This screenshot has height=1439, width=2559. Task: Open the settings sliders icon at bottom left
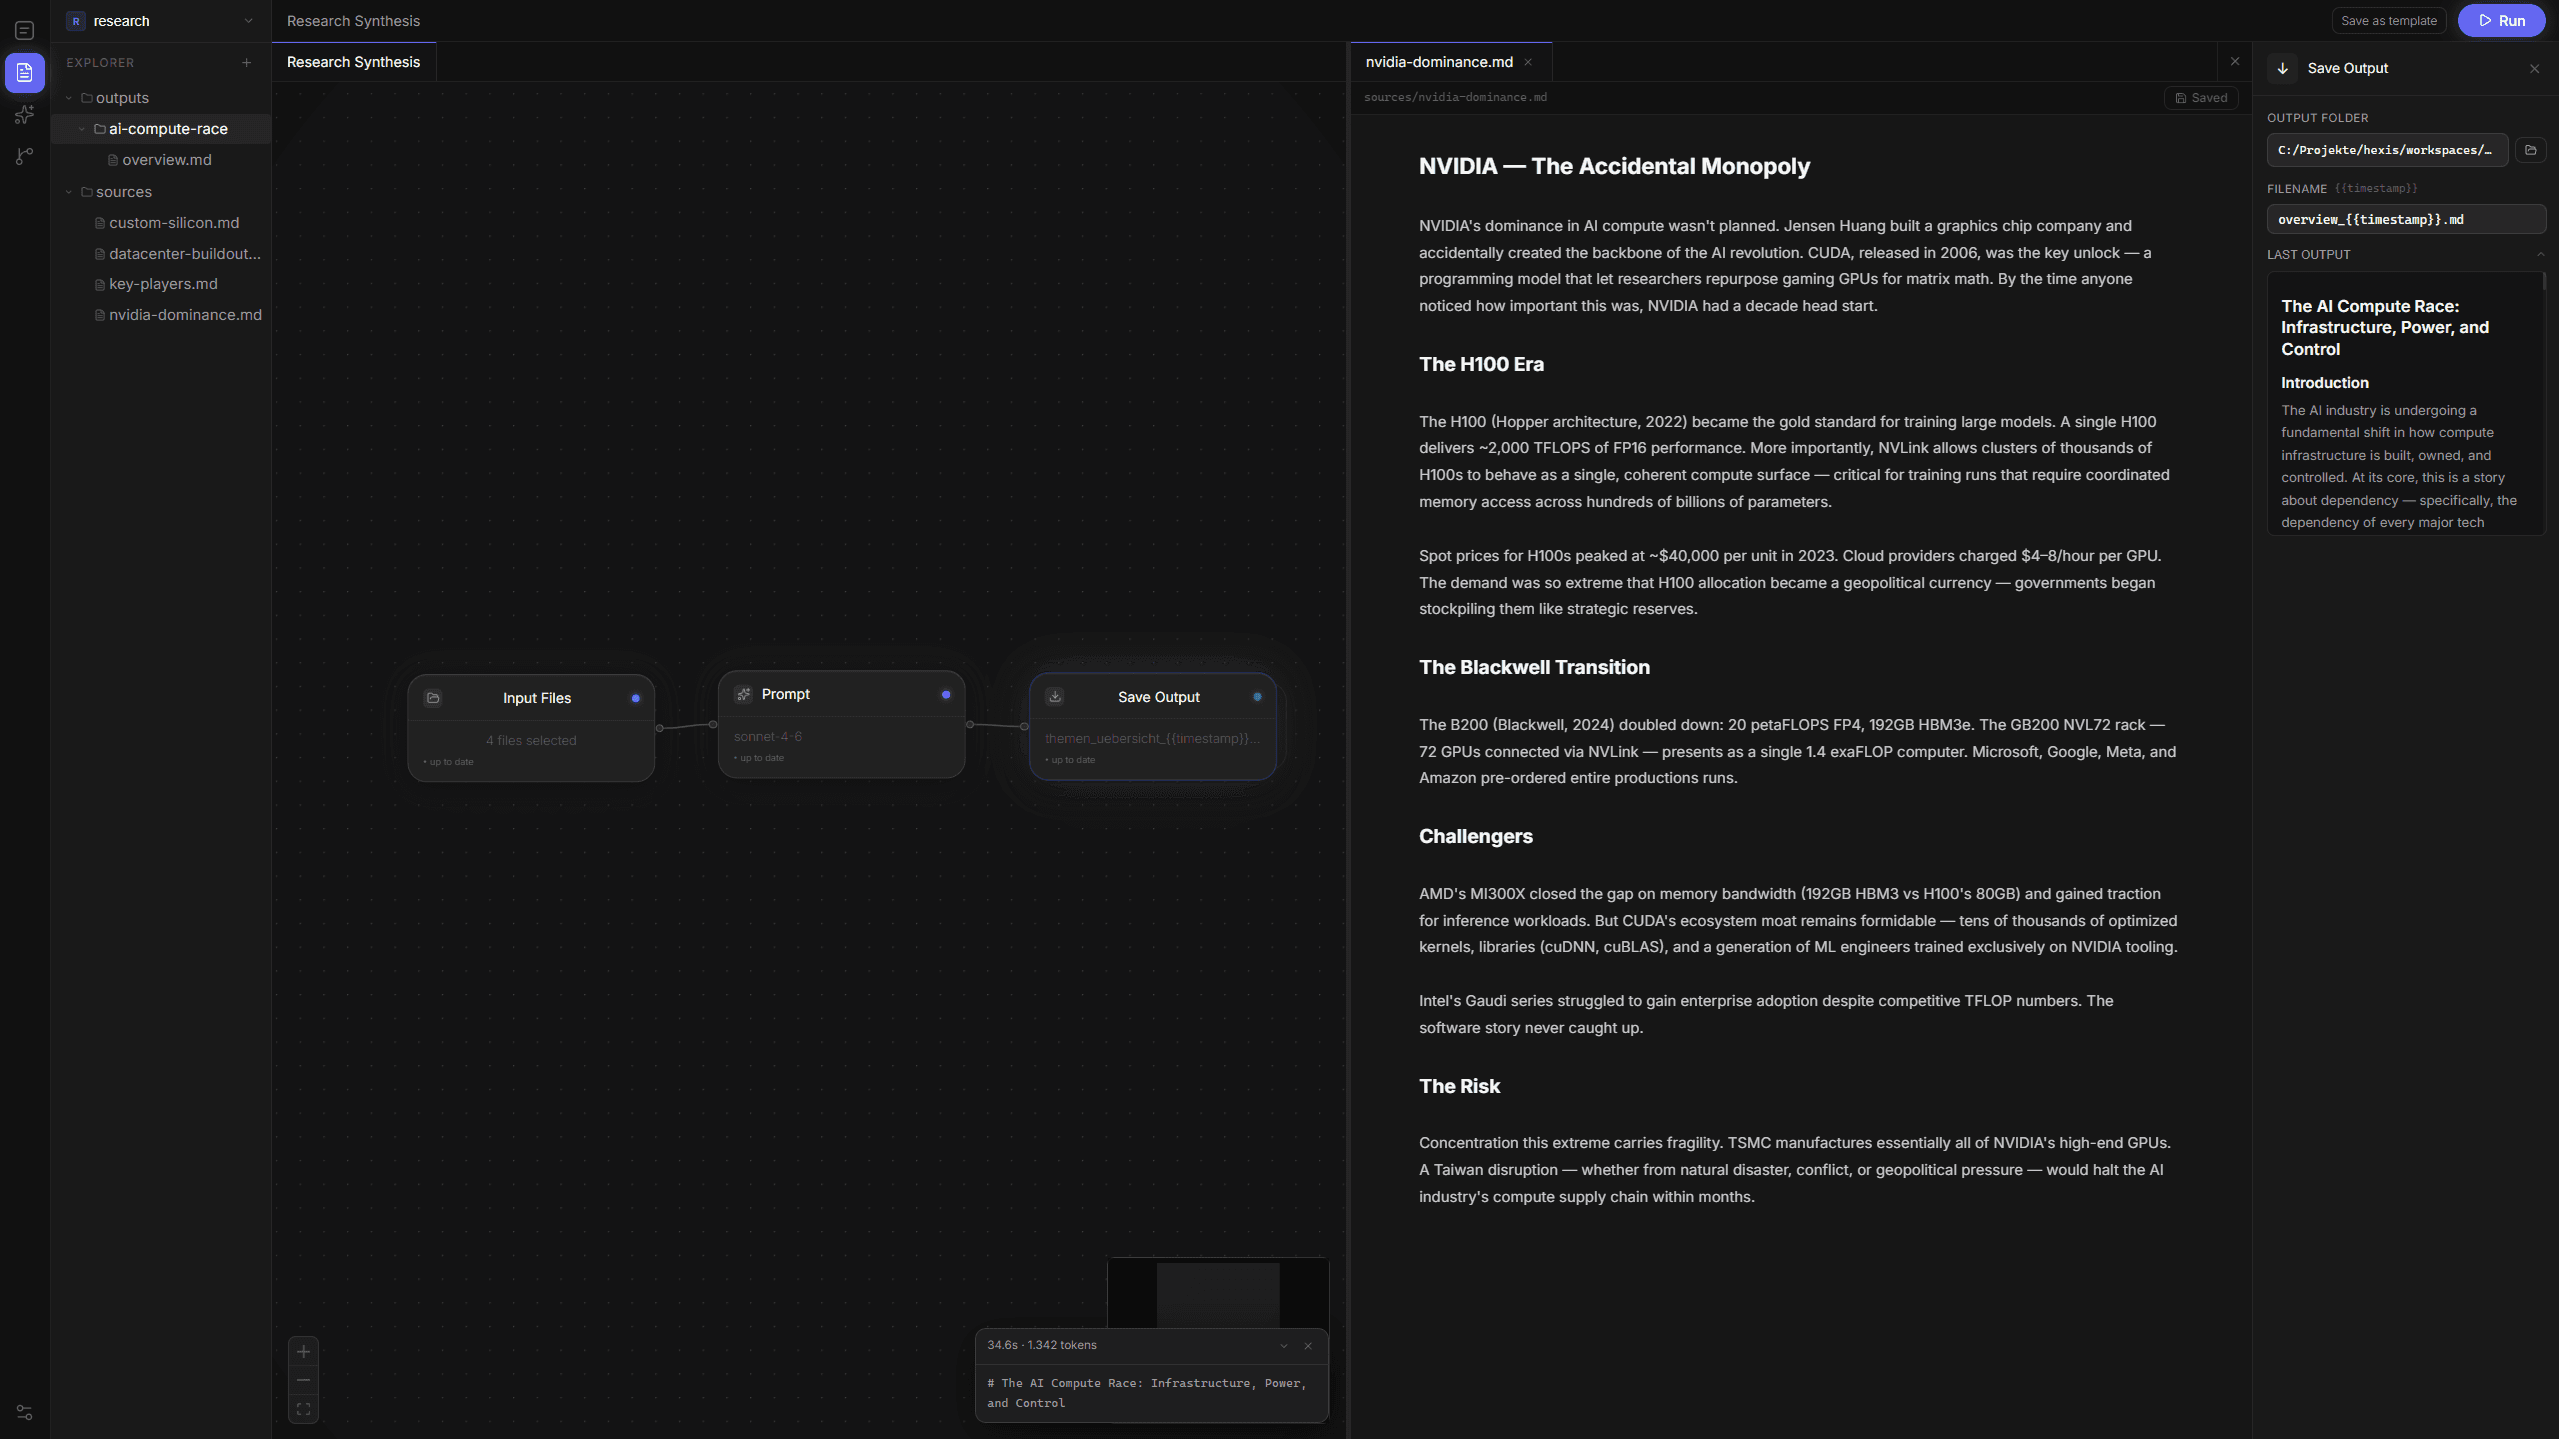25,1412
